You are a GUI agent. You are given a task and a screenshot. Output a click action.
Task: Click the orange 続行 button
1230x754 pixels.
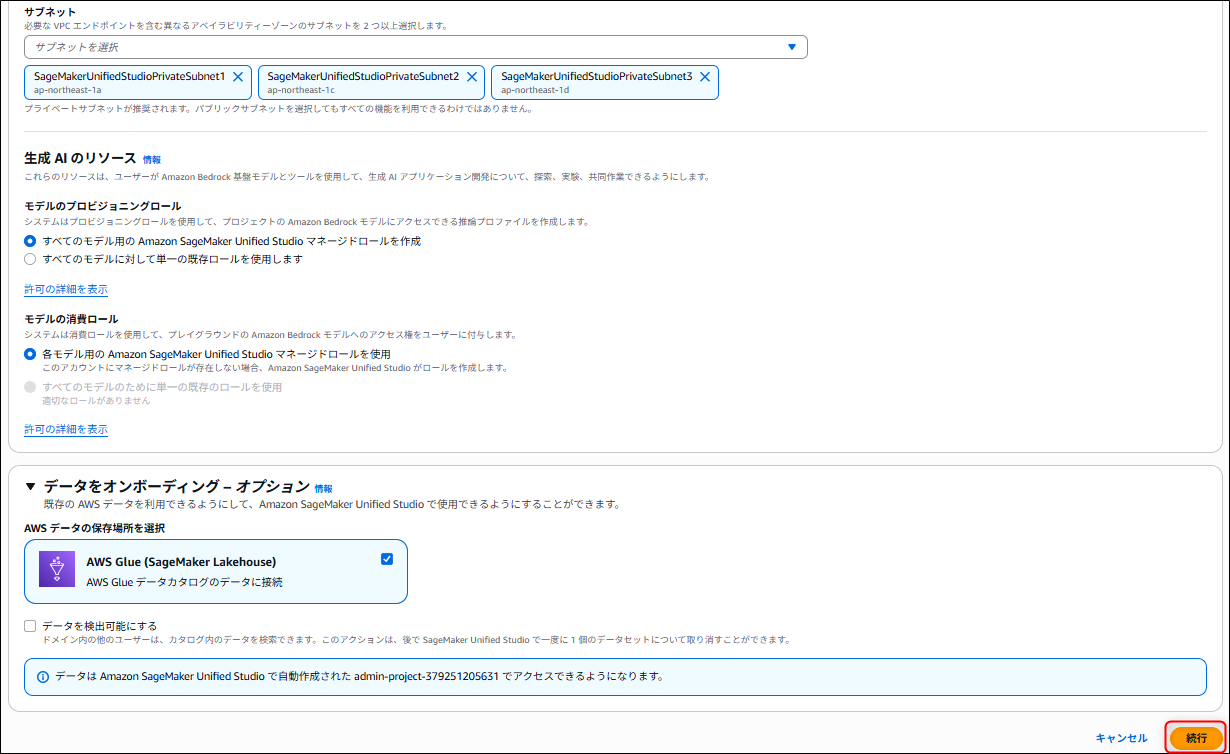[x=1196, y=738]
